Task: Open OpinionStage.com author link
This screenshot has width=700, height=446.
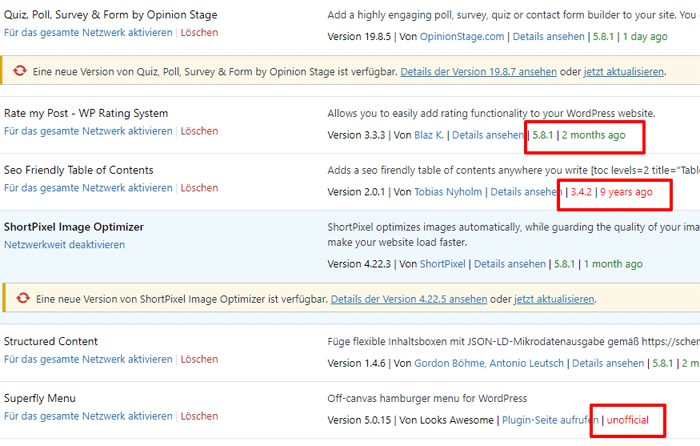Action: tap(462, 37)
